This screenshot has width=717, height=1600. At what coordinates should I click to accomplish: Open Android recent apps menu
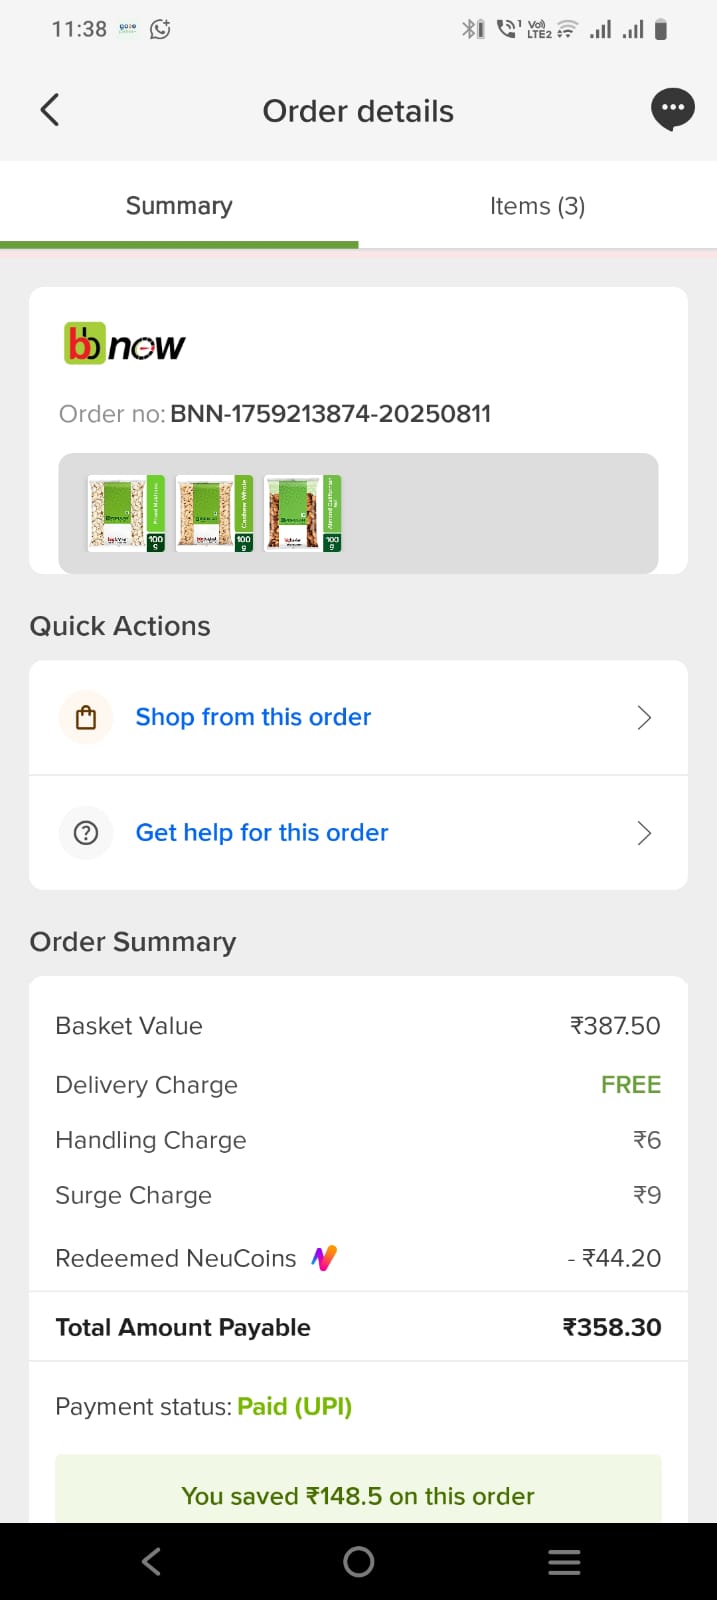(564, 1562)
